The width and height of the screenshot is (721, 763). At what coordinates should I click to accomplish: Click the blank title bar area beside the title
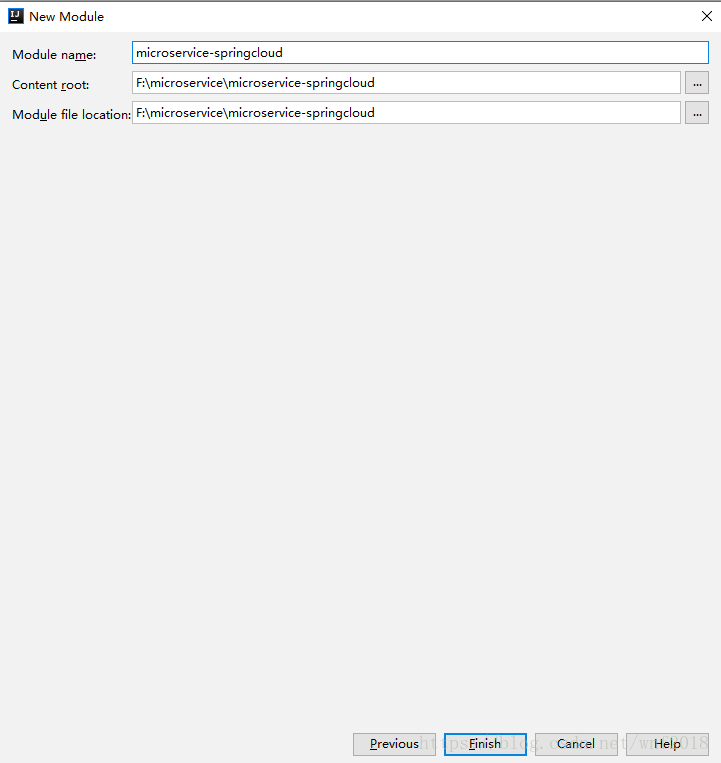click(400, 16)
